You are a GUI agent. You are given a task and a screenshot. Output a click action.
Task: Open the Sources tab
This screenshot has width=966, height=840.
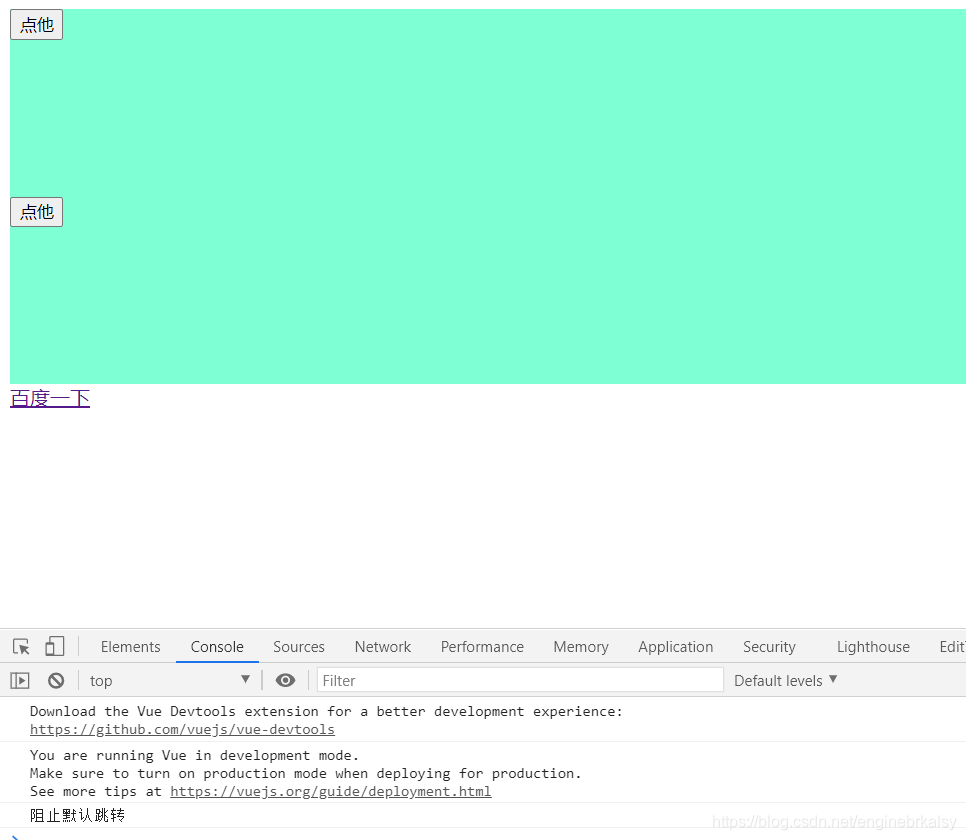299,646
